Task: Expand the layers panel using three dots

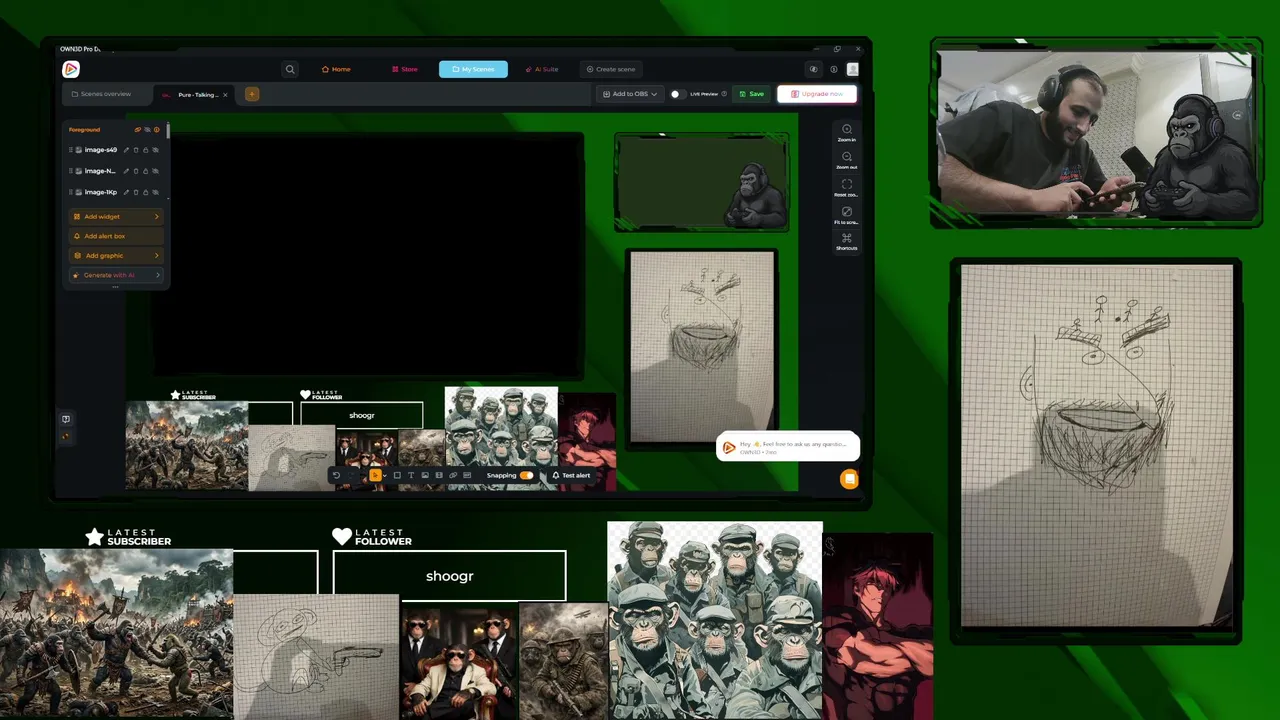Action: point(115,287)
